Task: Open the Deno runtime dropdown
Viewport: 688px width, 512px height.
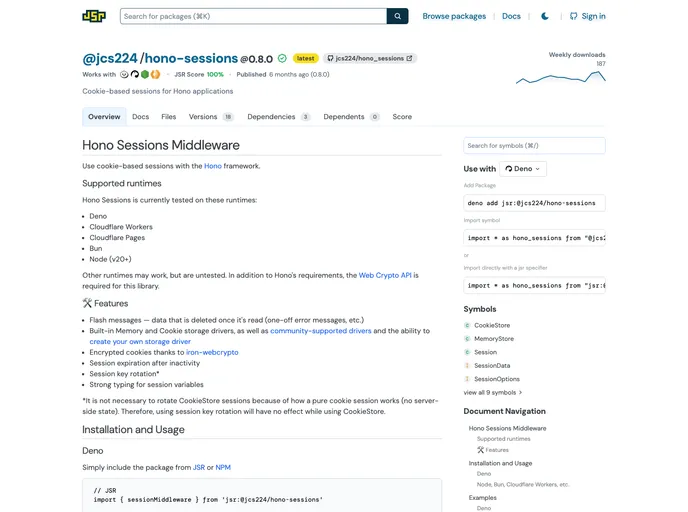Action: tap(523, 169)
